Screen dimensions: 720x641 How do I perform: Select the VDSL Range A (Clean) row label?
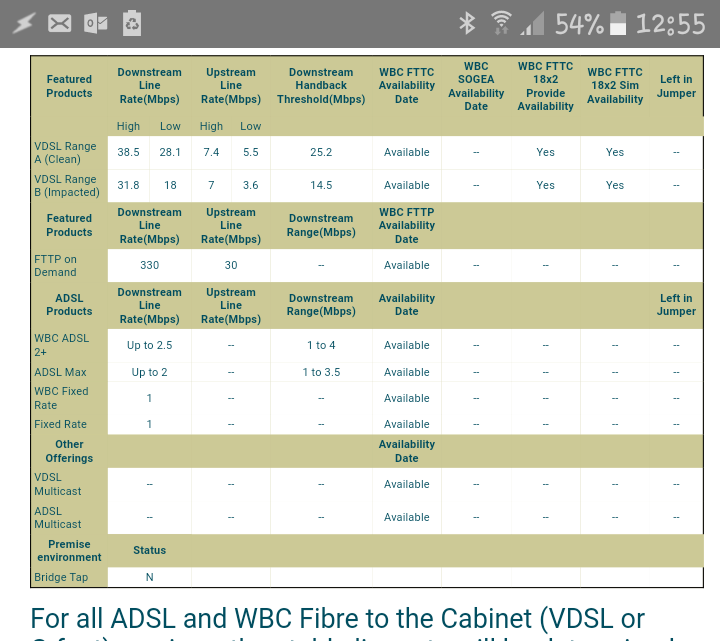tap(65, 152)
